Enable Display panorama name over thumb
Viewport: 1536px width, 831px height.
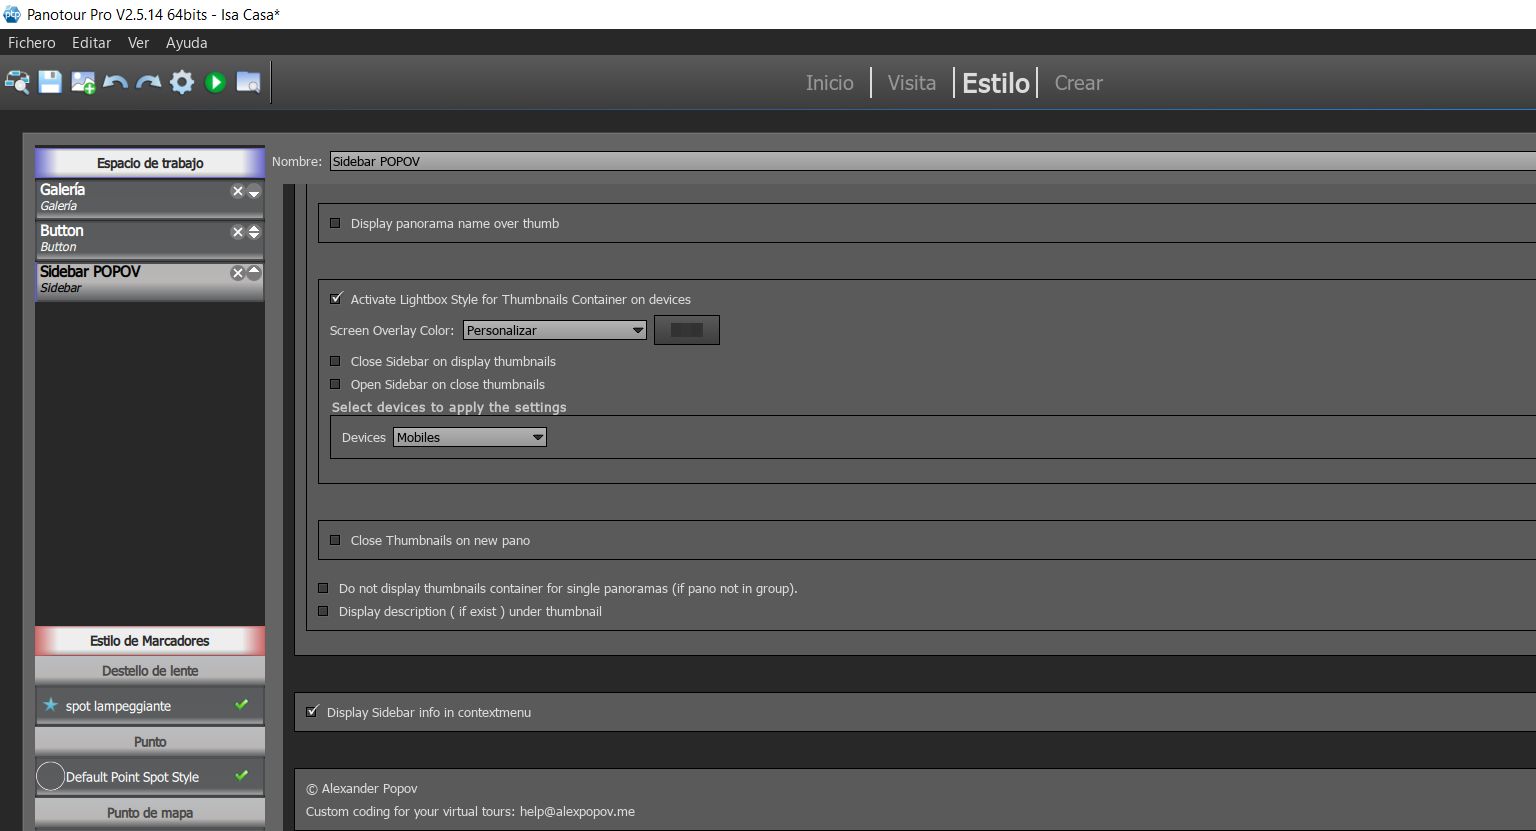(336, 224)
